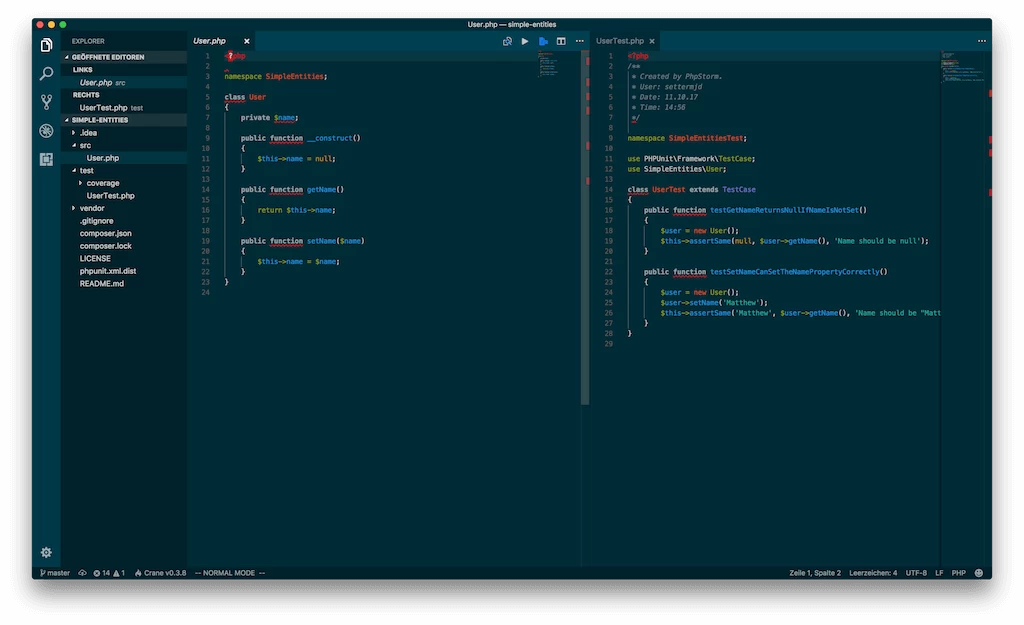Click the smiley feedback icon in the status bar
This screenshot has height=625, width=1024.
coord(978,573)
